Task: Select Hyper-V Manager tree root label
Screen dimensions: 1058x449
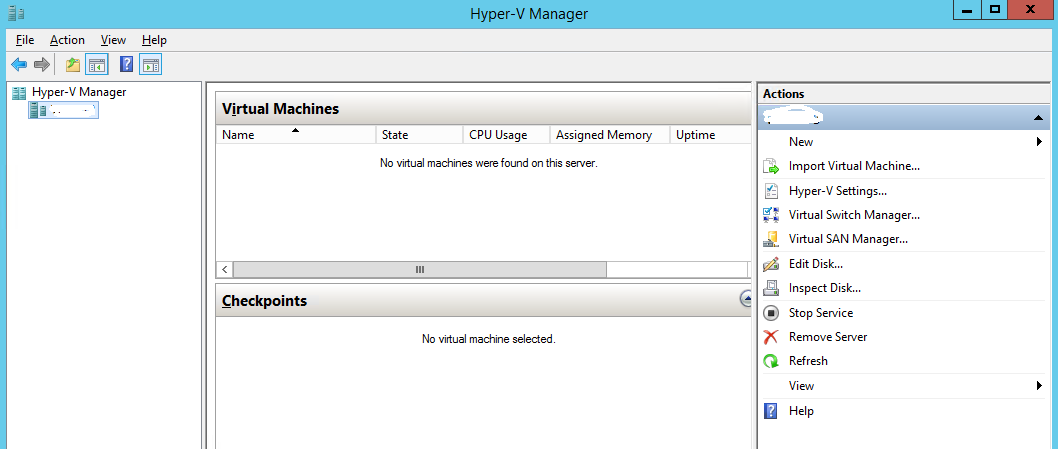Action: coord(79,93)
